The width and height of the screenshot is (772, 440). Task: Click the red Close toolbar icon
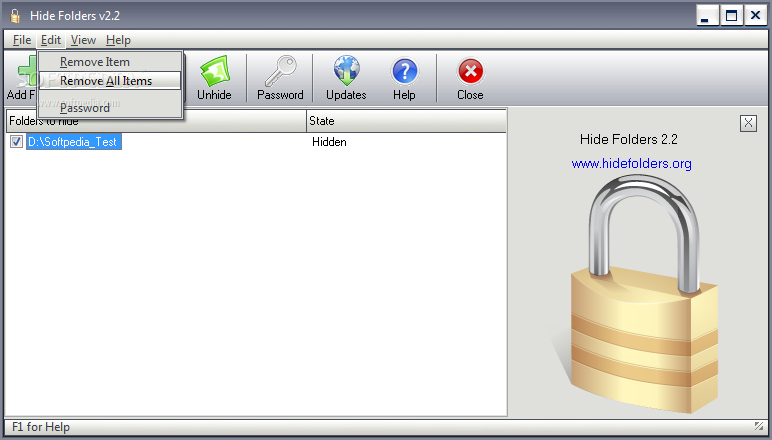(x=470, y=71)
